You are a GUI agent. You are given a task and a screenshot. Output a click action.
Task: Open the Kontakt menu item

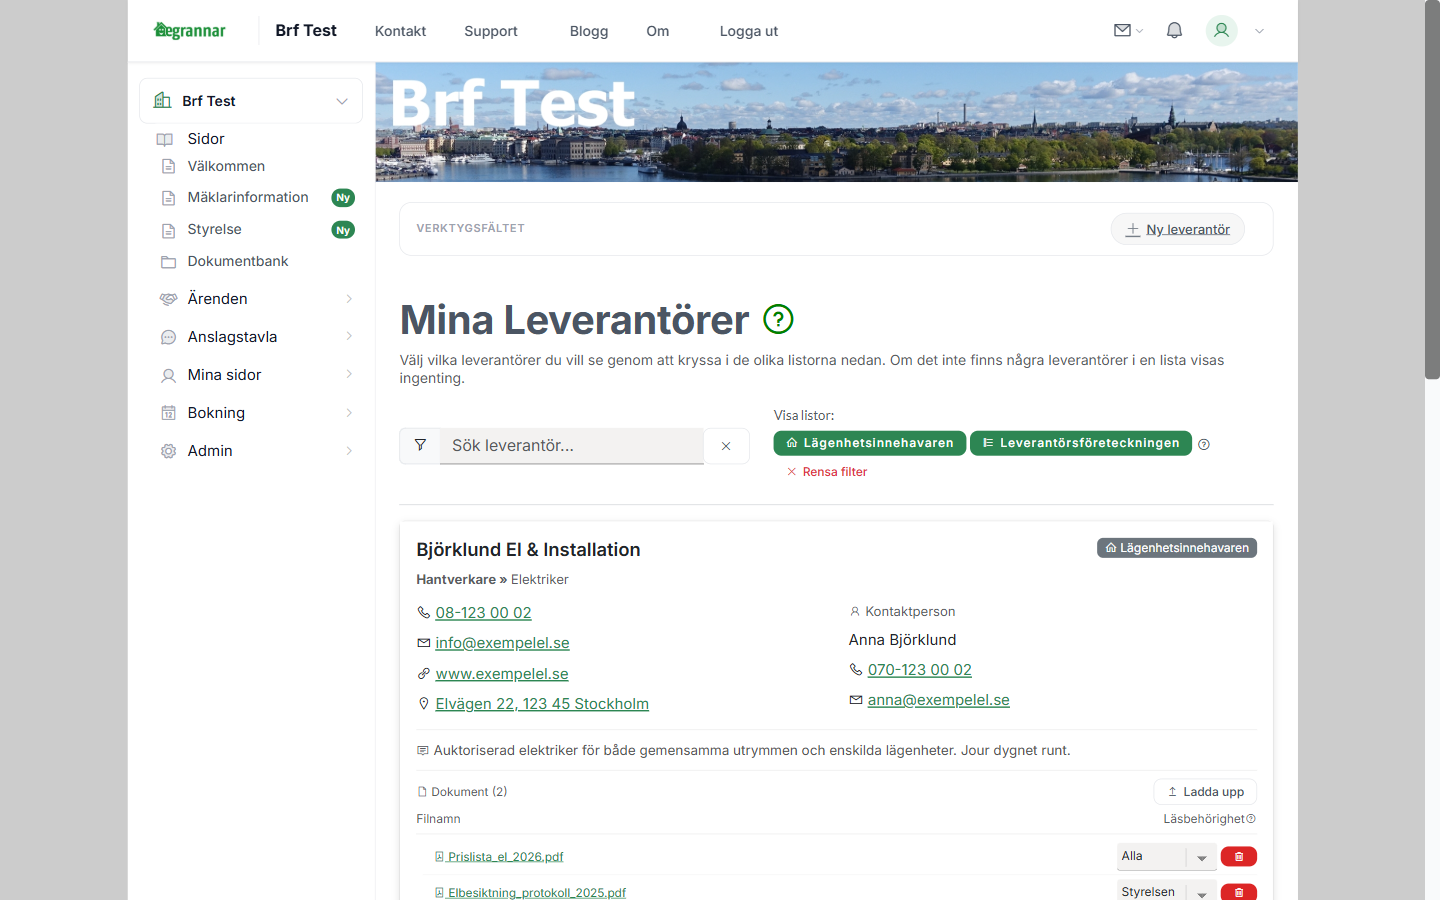coord(400,31)
